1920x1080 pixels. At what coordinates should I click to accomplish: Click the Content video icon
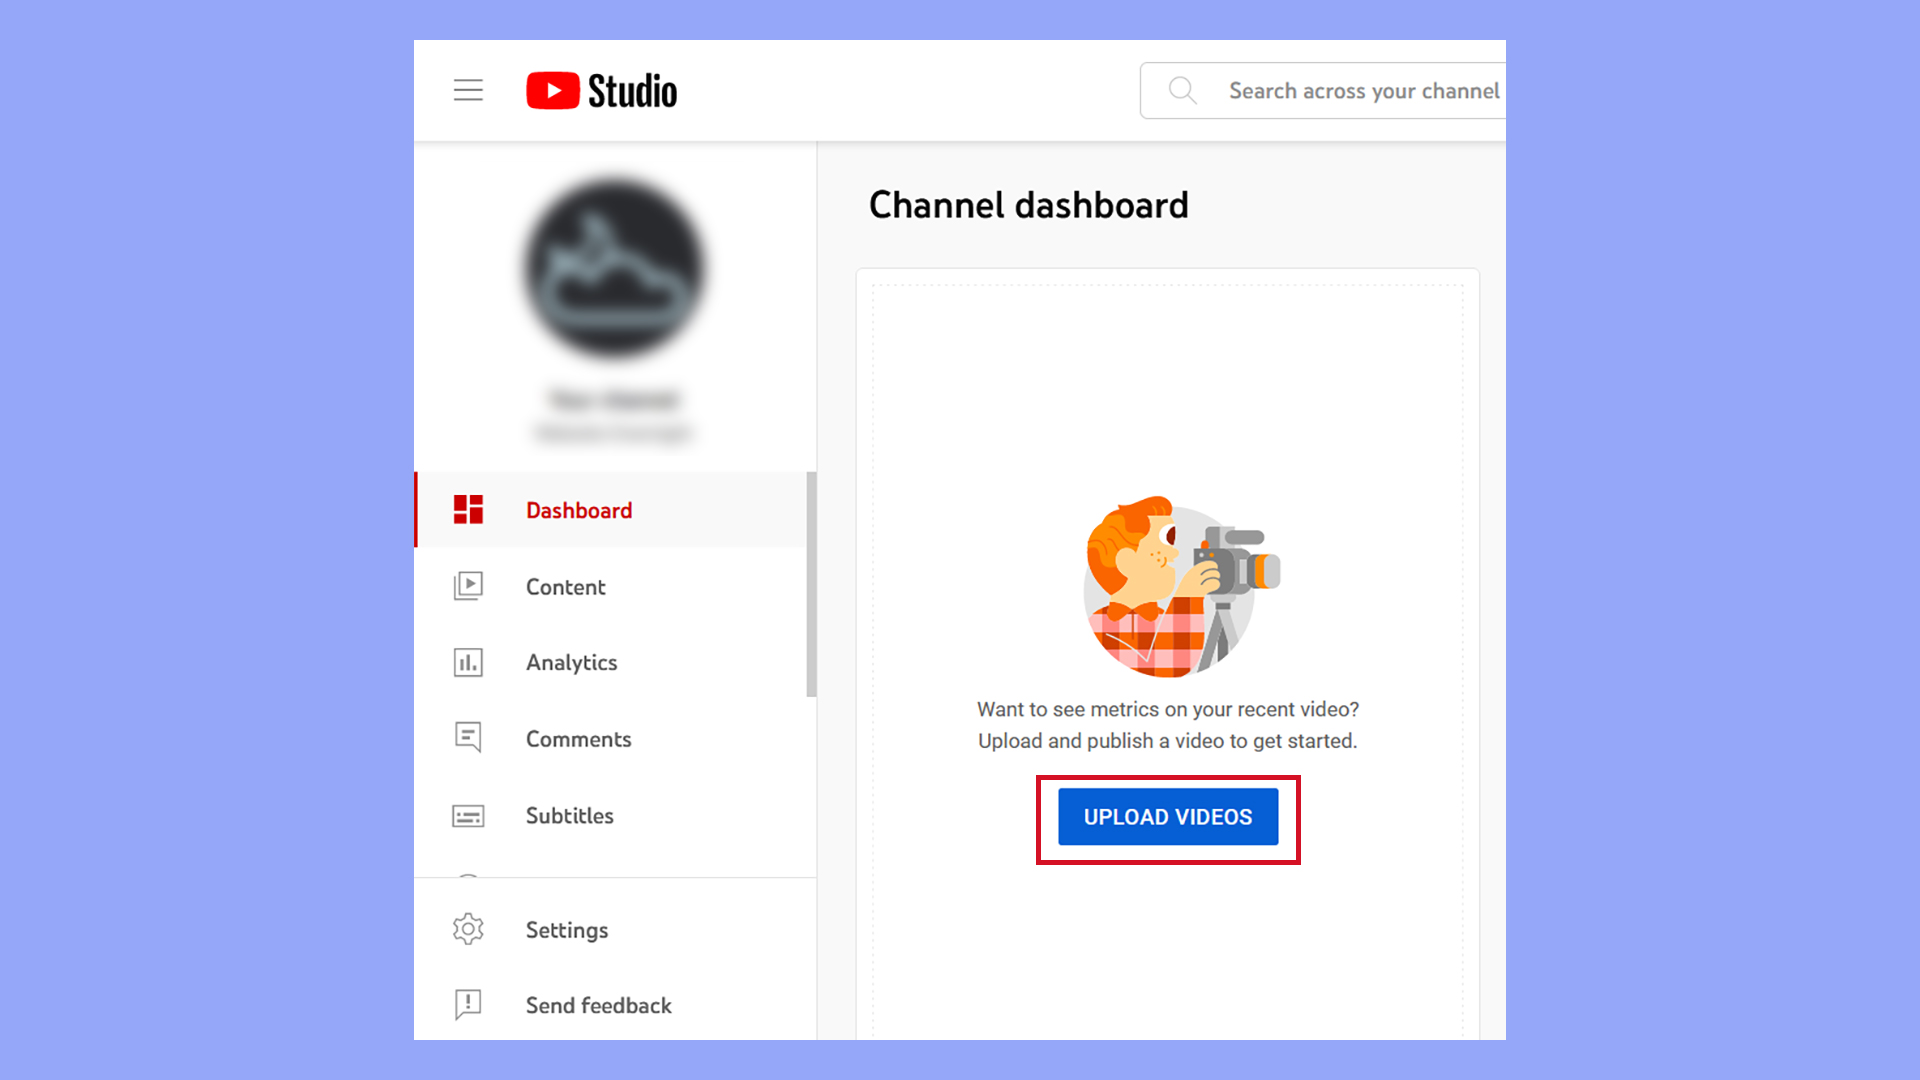[x=468, y=586]
